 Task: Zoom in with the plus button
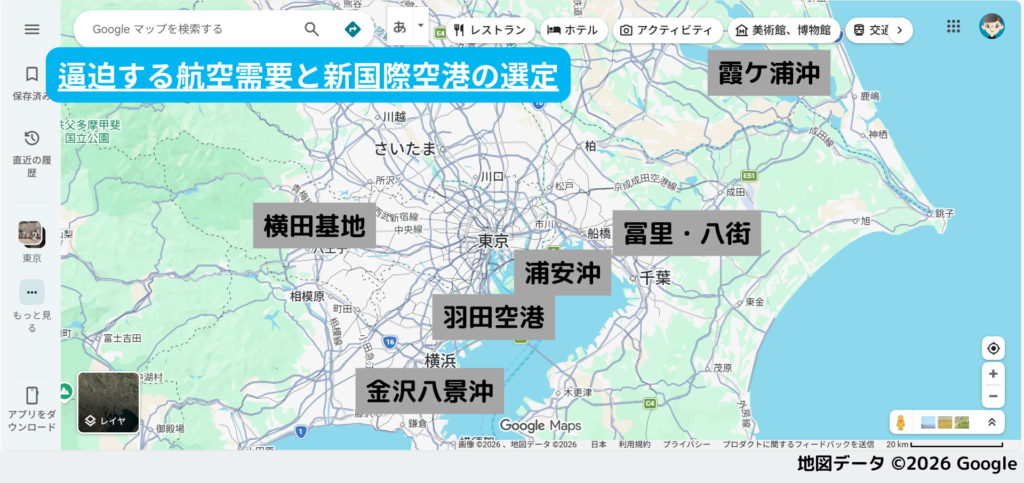[993, 374]
